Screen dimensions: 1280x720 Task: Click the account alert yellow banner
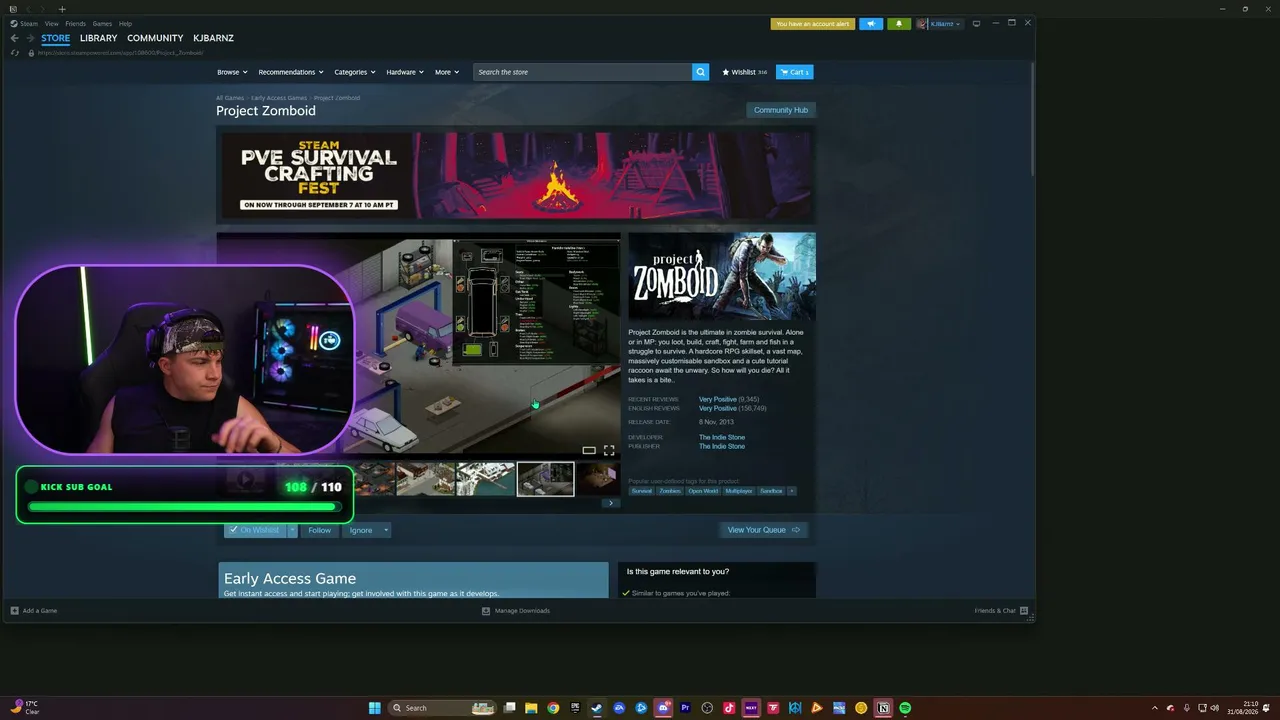tap(813, 24)
